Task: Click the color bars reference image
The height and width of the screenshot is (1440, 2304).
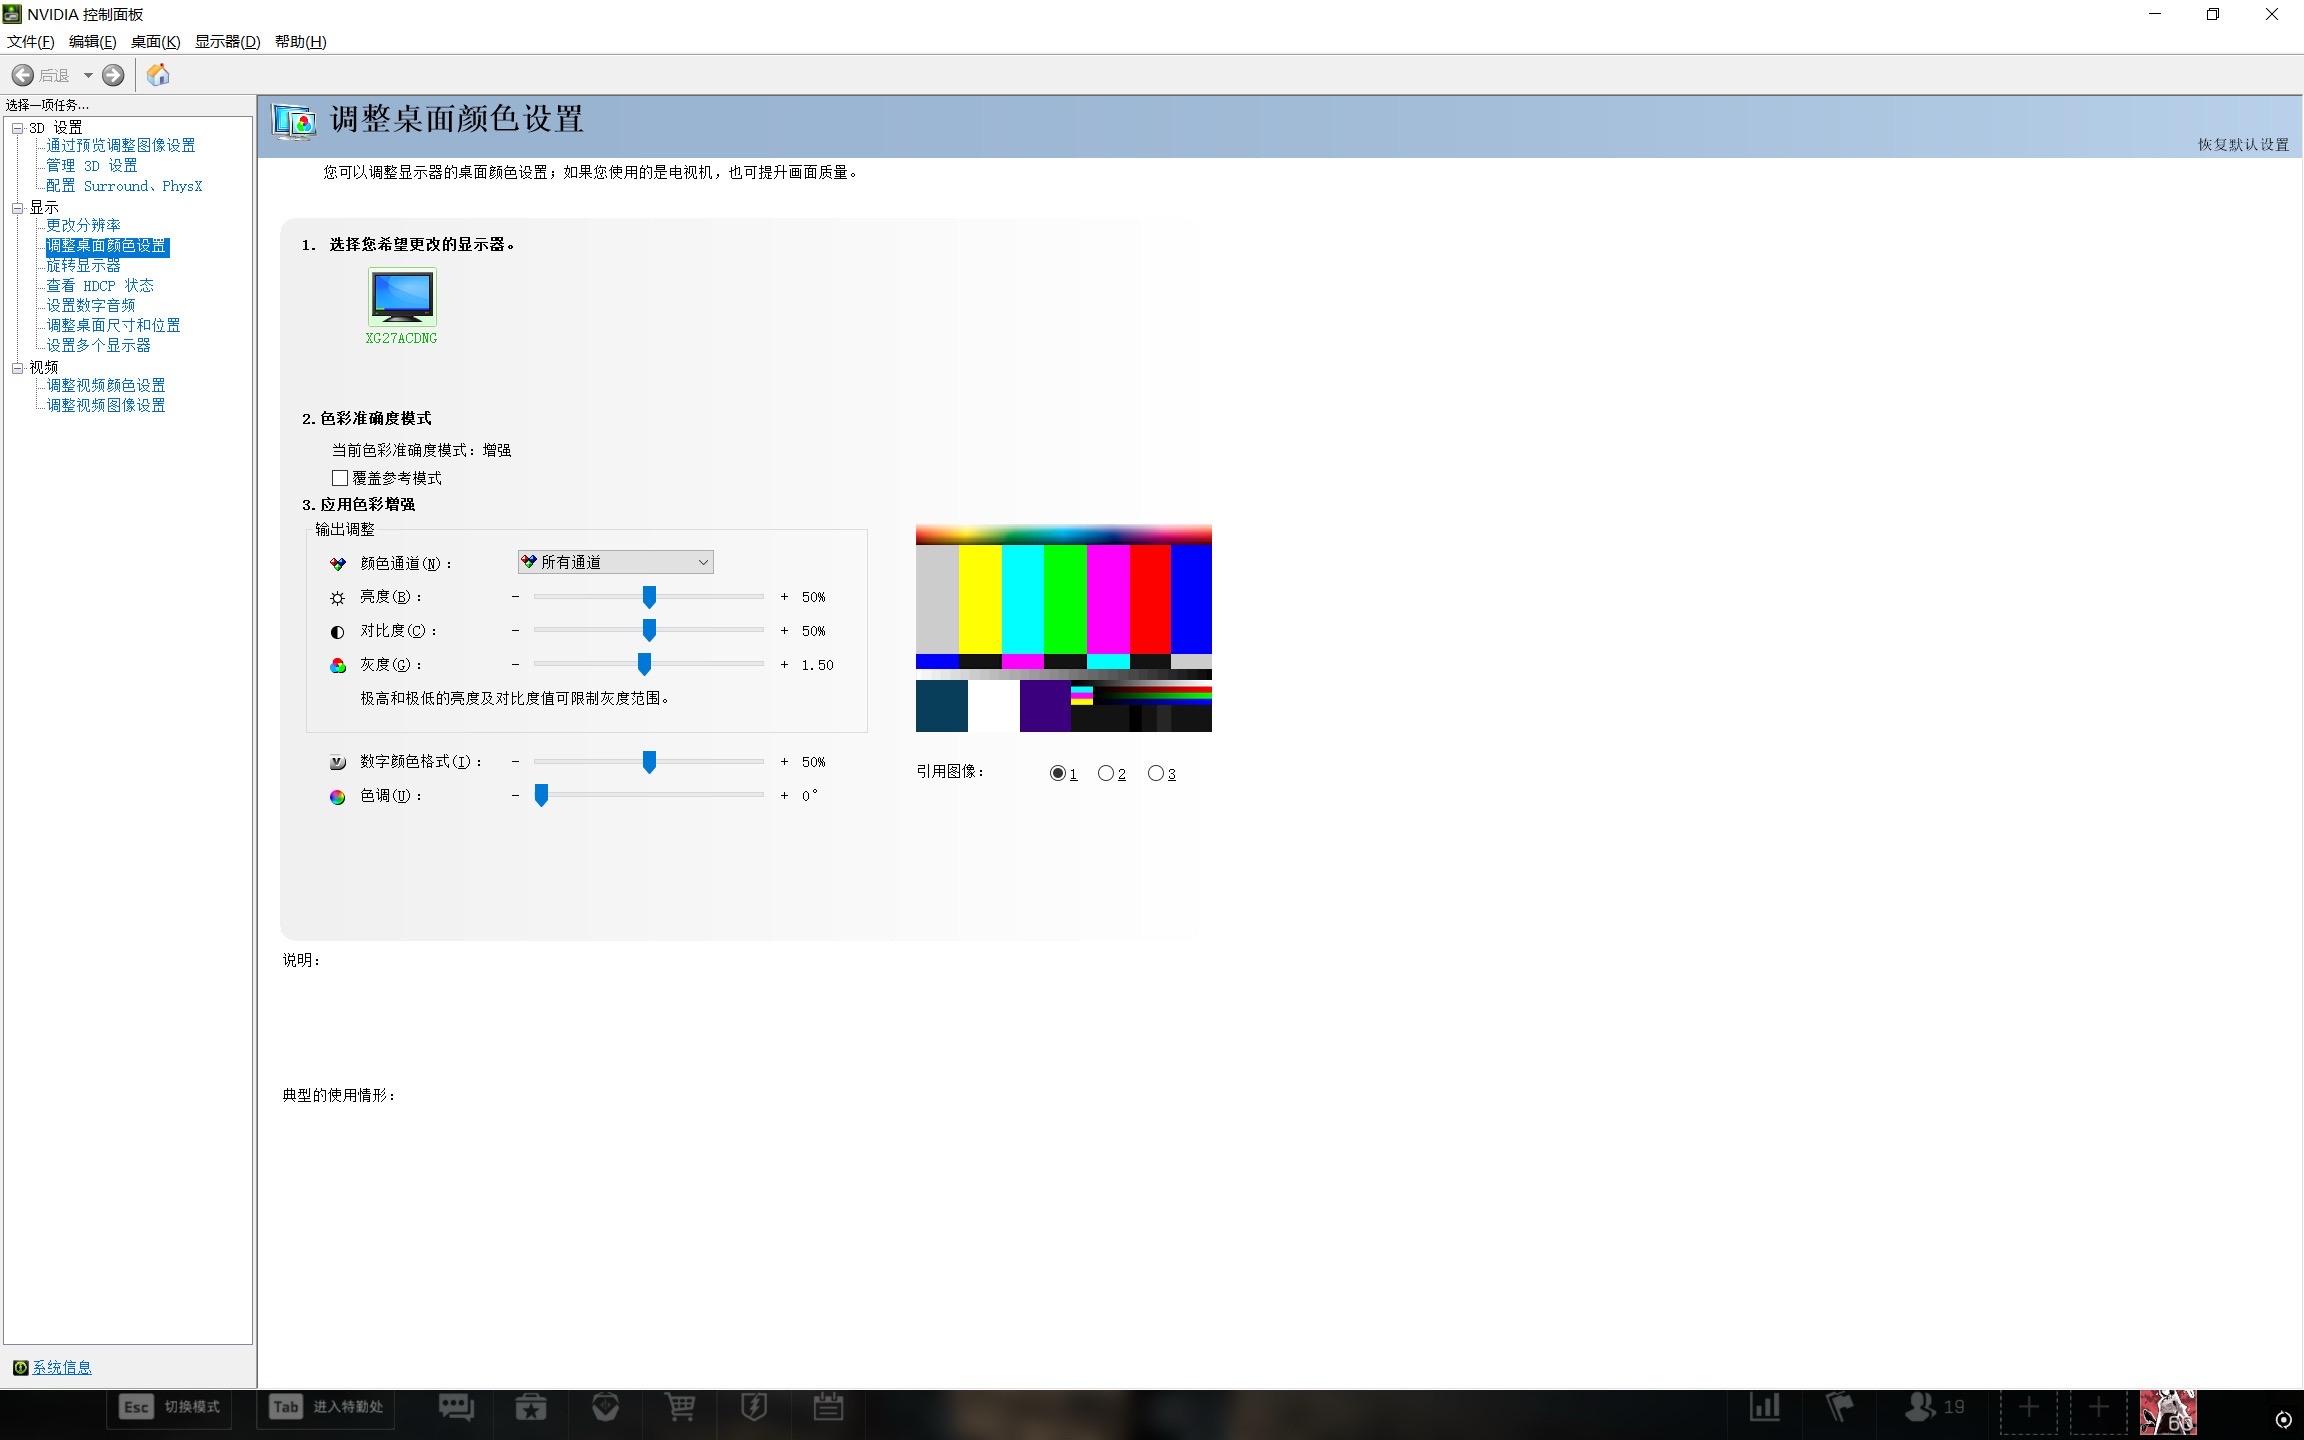Action: pyautogui.click(x=1063, y=628)
